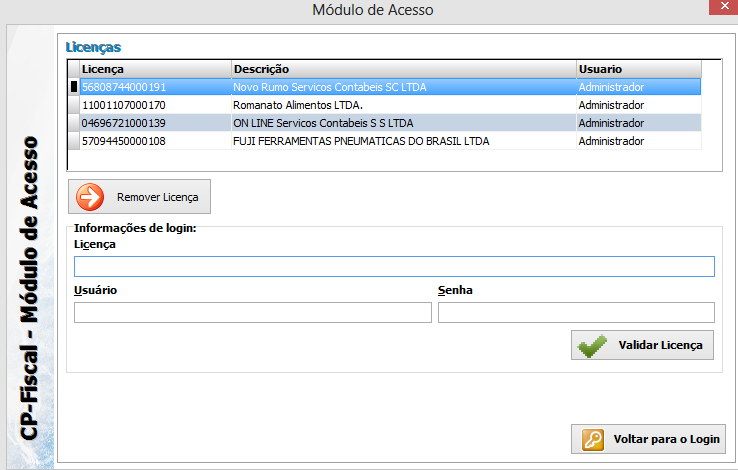Click the row selector of the Romanato Alimentos row
The height and width of the screenshot is (470, 738).
pyautogui.click(x=74, y=105)
